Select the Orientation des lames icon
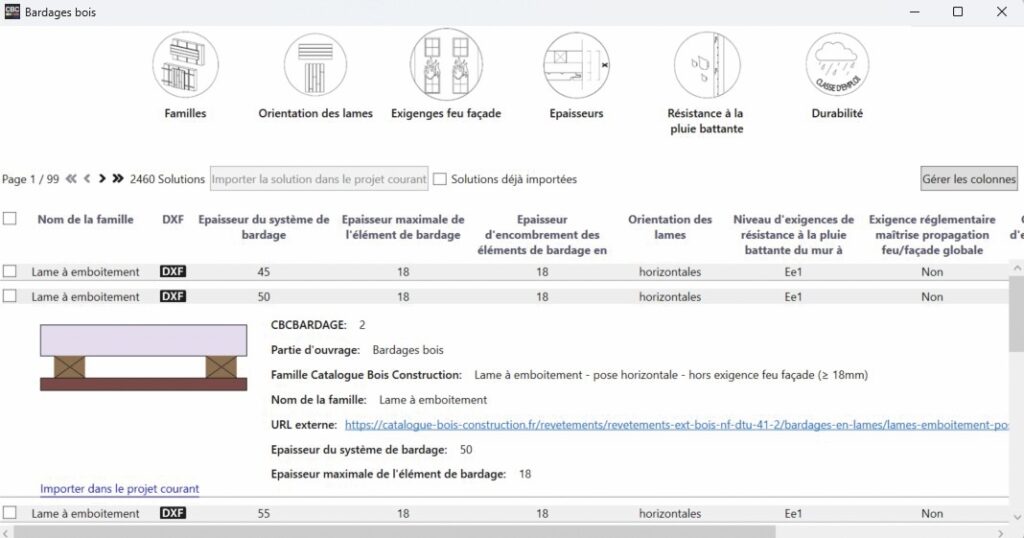The height and width of the screenshot is (538, 1024). tap(315, 64)
